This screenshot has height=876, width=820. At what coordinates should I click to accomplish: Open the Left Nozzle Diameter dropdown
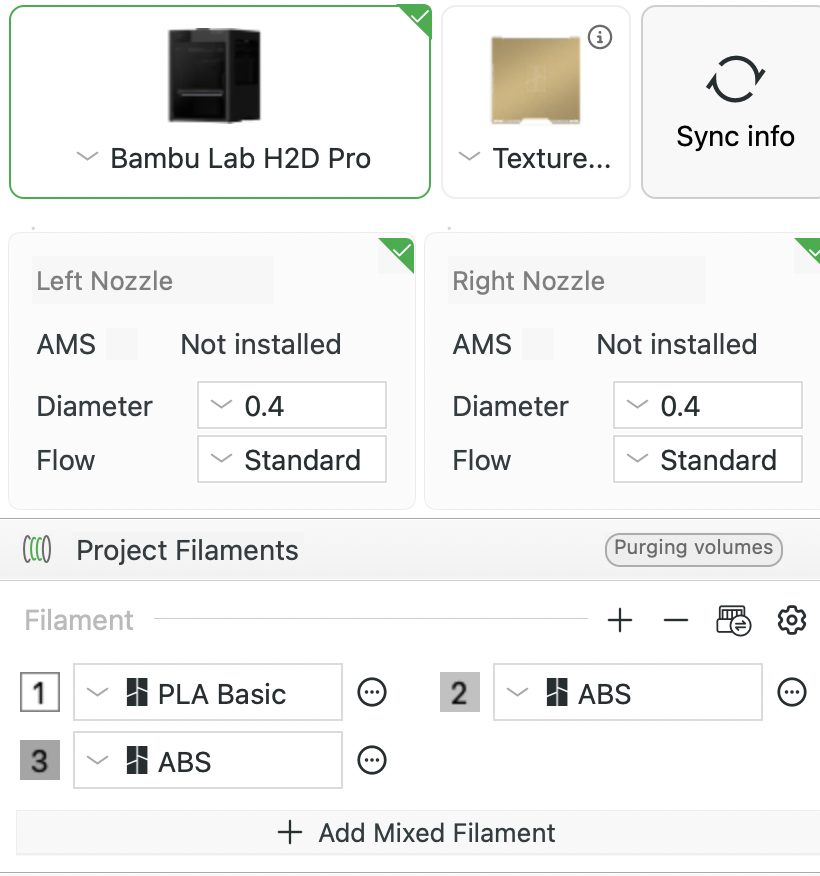tap(292, 405)
